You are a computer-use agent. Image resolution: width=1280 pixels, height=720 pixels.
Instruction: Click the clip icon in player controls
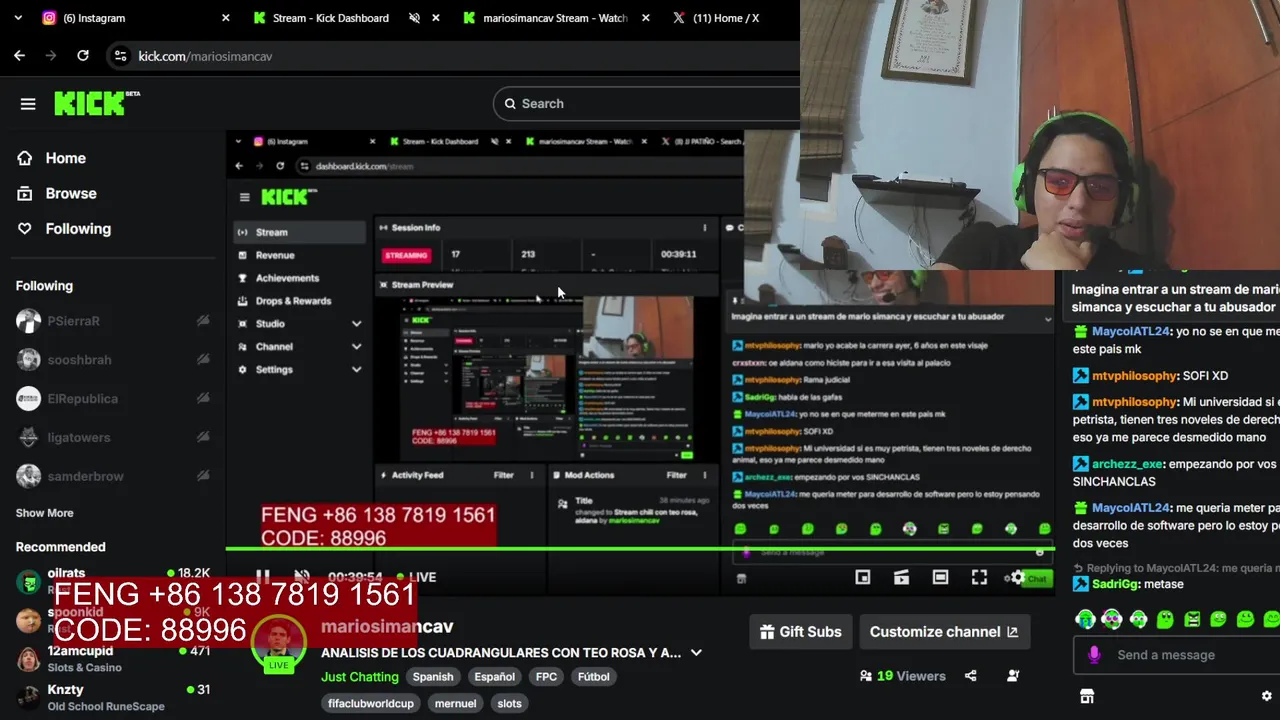tap(901, 577)
